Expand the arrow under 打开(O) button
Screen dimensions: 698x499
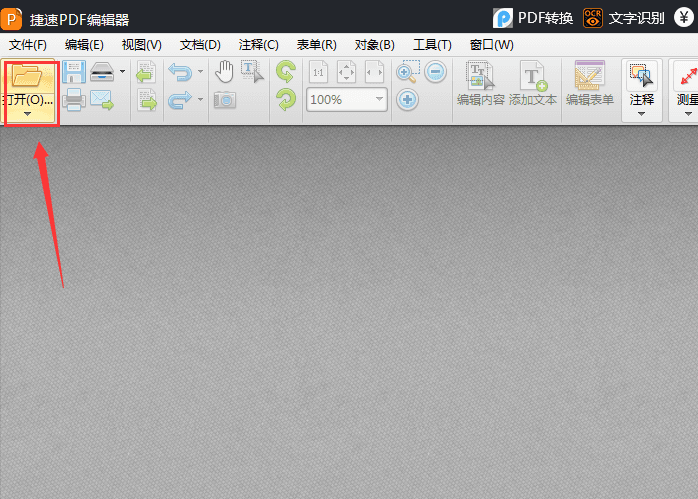click(x=30, y=115)
